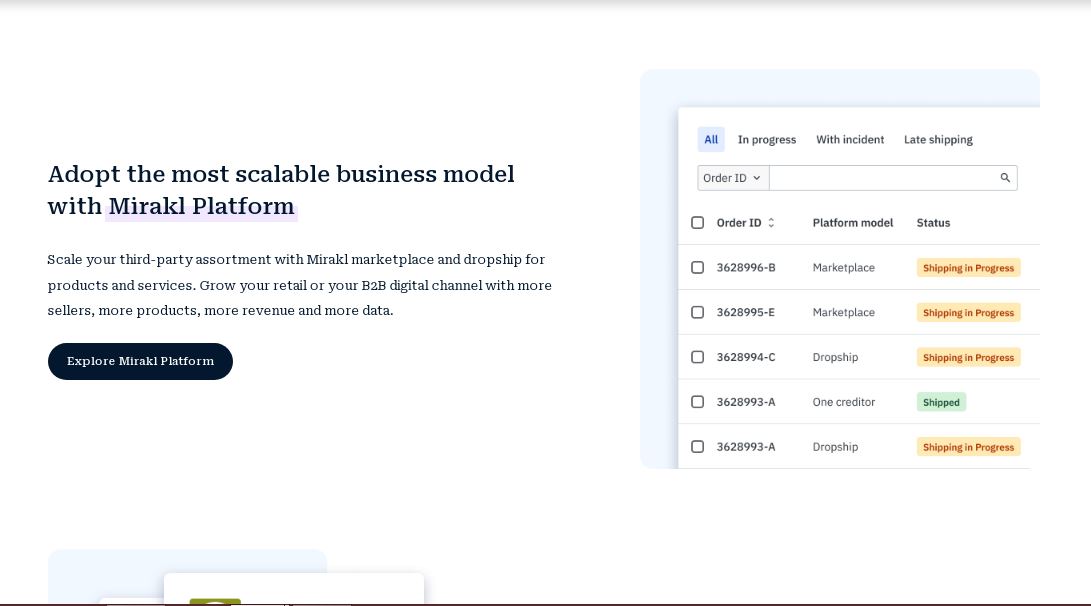This screenshot has width=1091, height=606.
Task: Check the checkbox for order 3628996-B
Action: pos(697,267)
